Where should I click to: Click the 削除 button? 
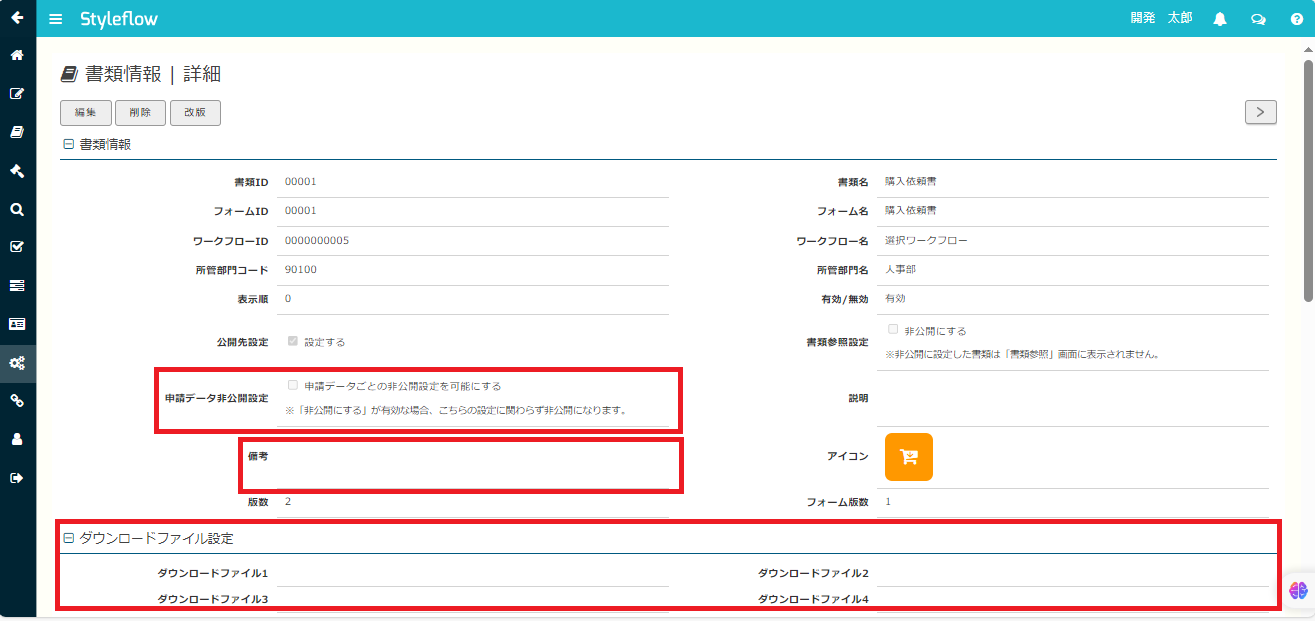pyautogui.click(x=141, y=113)
